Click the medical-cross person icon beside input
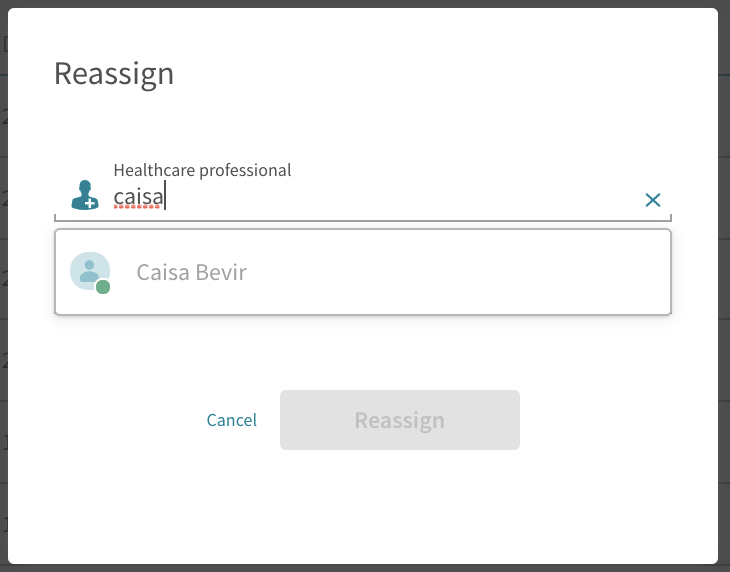730x572 pixels. click(x=85, y=195)
